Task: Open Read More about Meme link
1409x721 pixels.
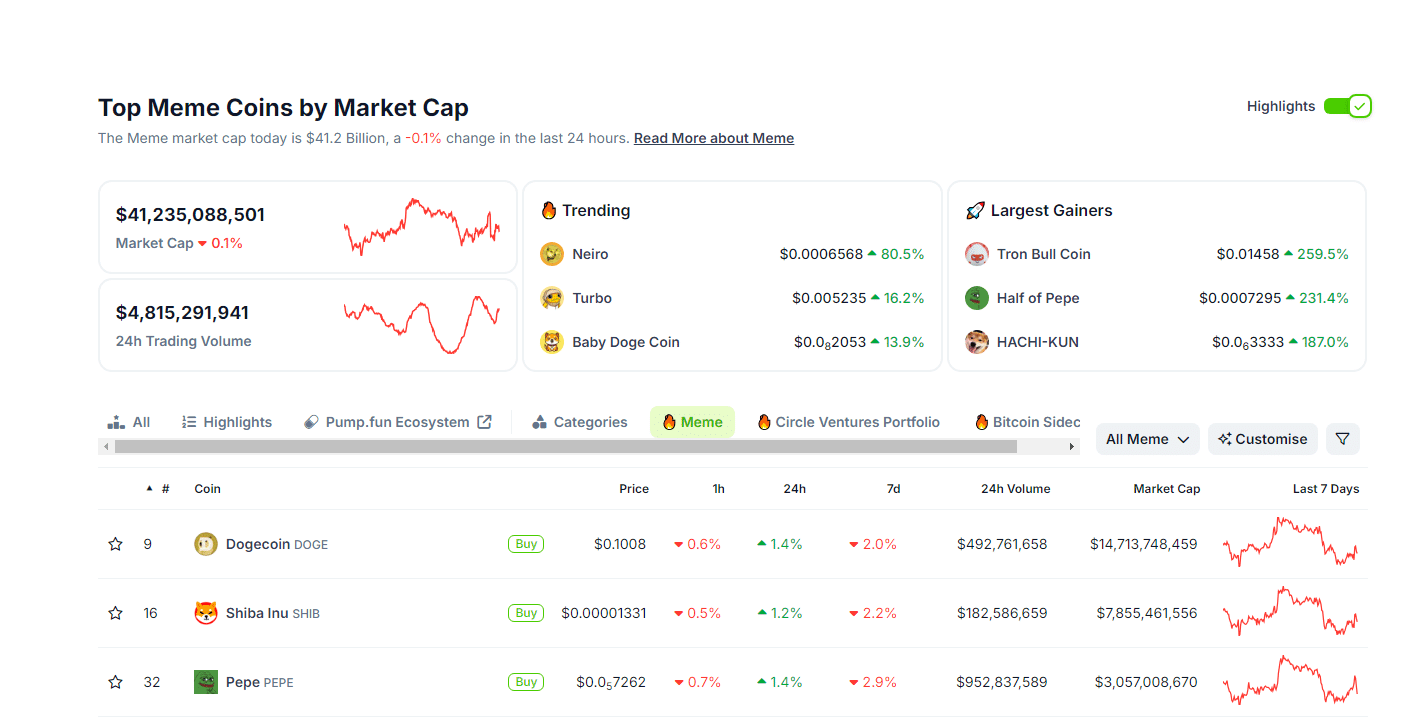Action: [x=713, y=138]
